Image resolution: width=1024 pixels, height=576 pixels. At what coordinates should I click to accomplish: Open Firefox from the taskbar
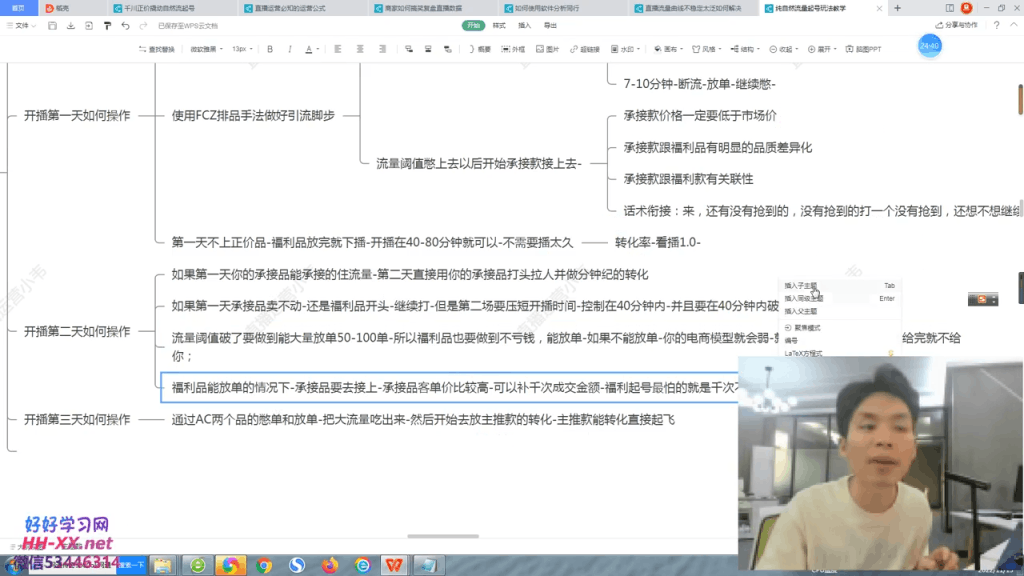click(329, 565)
